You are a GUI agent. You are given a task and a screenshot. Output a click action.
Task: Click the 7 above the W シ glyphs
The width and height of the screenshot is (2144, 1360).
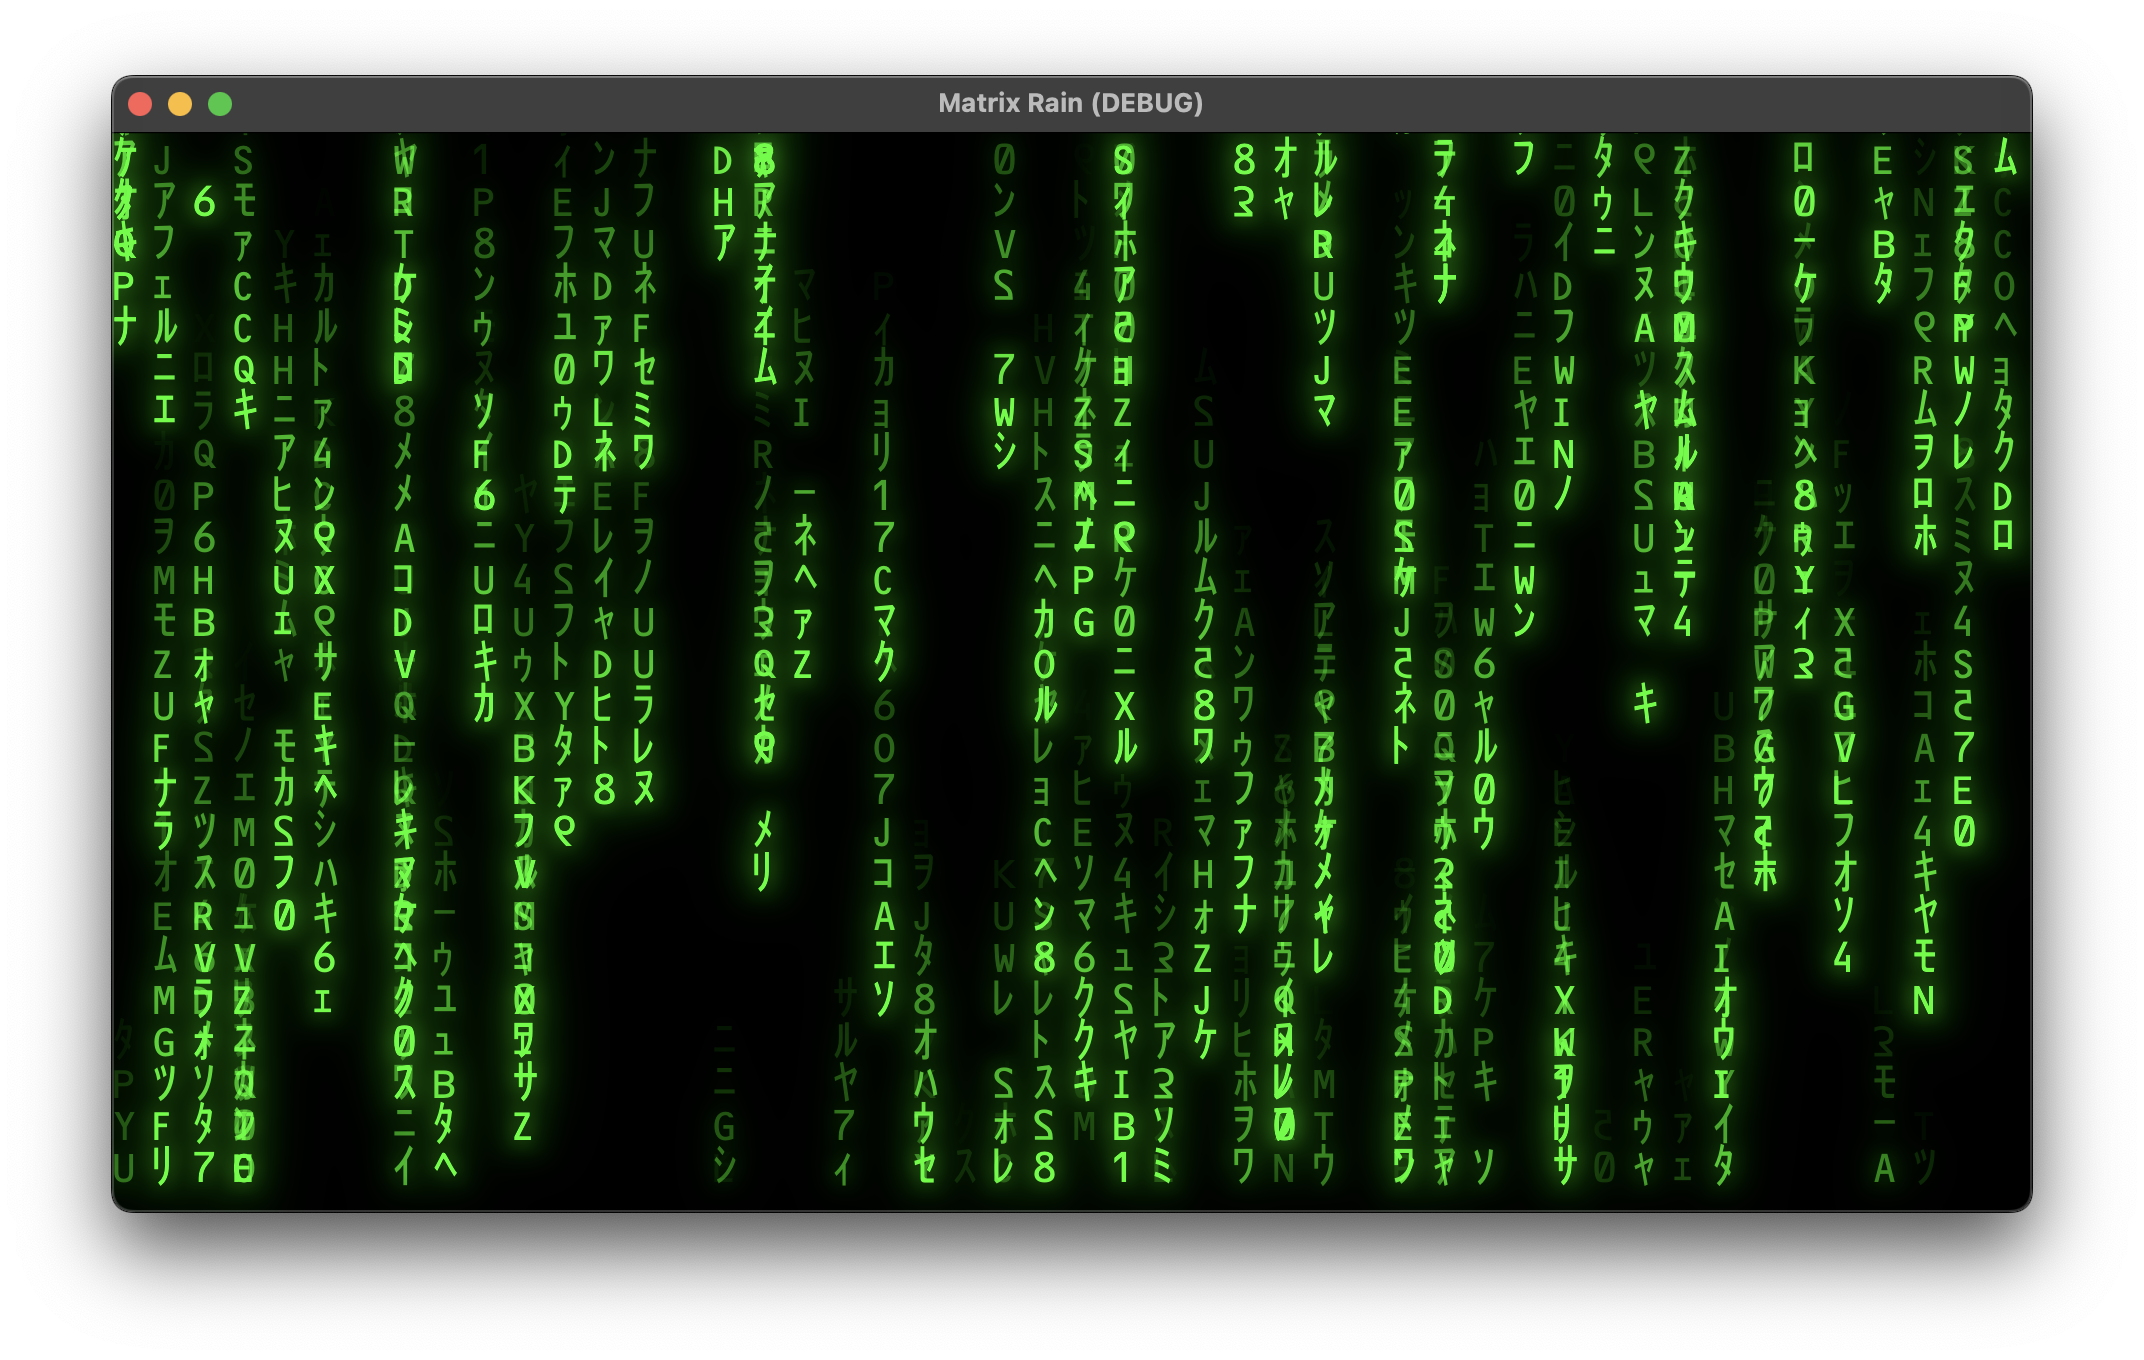pos(1004,370)
